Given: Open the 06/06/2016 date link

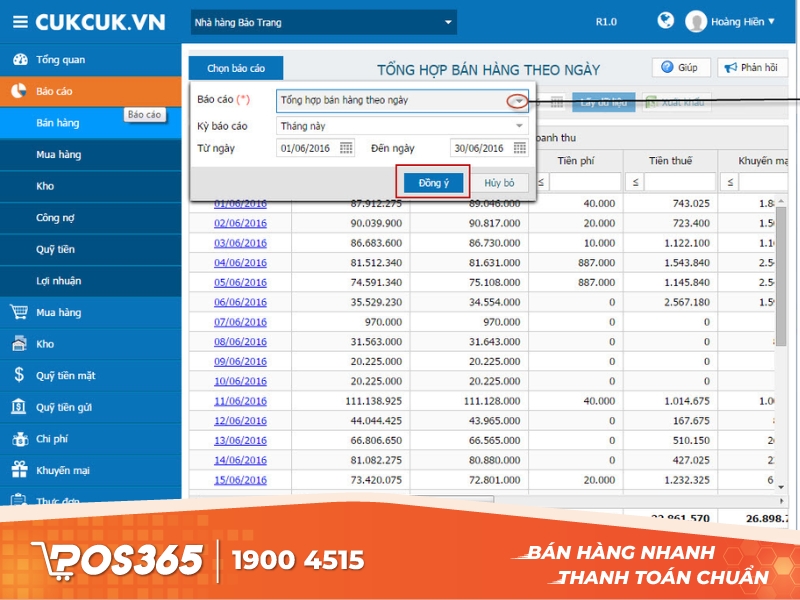Looking at the screenshot, I should pyautogui.click(x=240, y=302).
